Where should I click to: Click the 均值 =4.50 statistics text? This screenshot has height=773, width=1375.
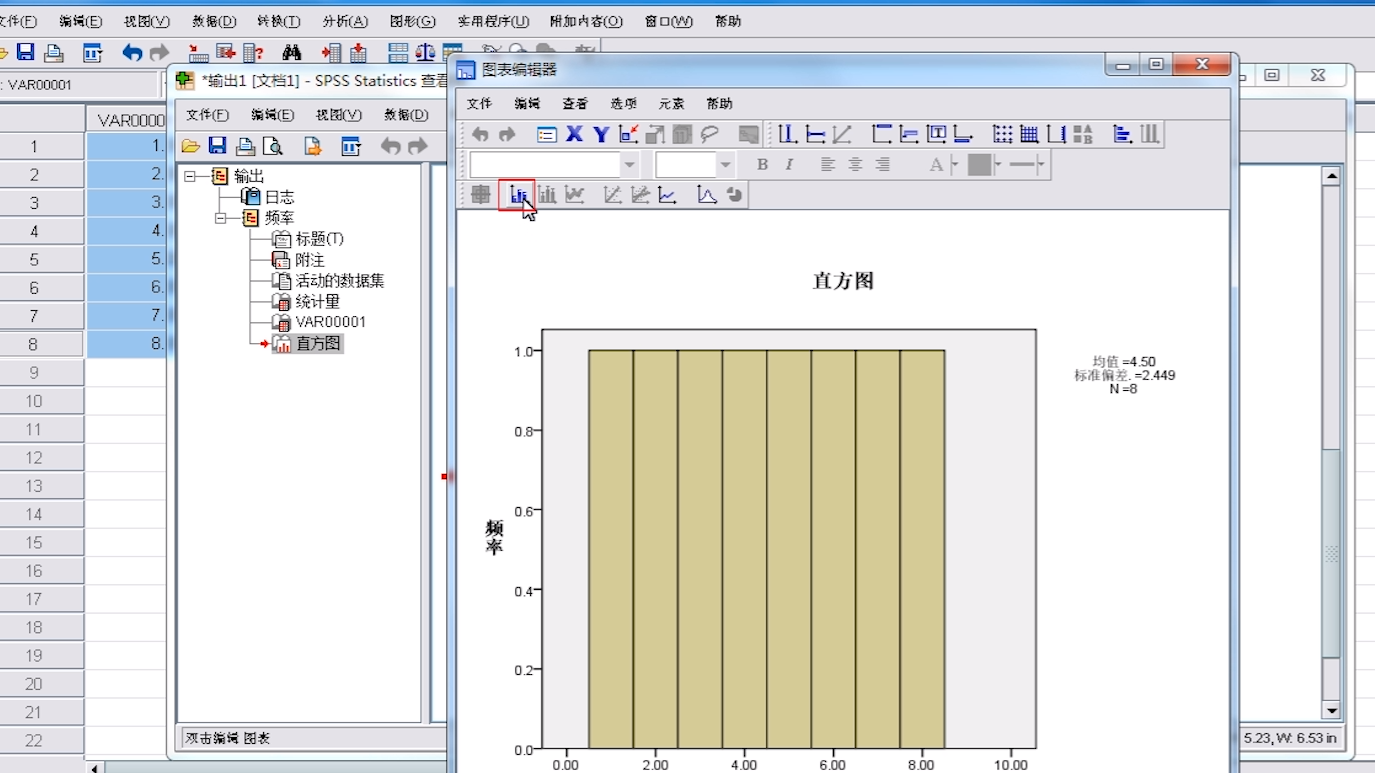click(x=1124, y=362)
